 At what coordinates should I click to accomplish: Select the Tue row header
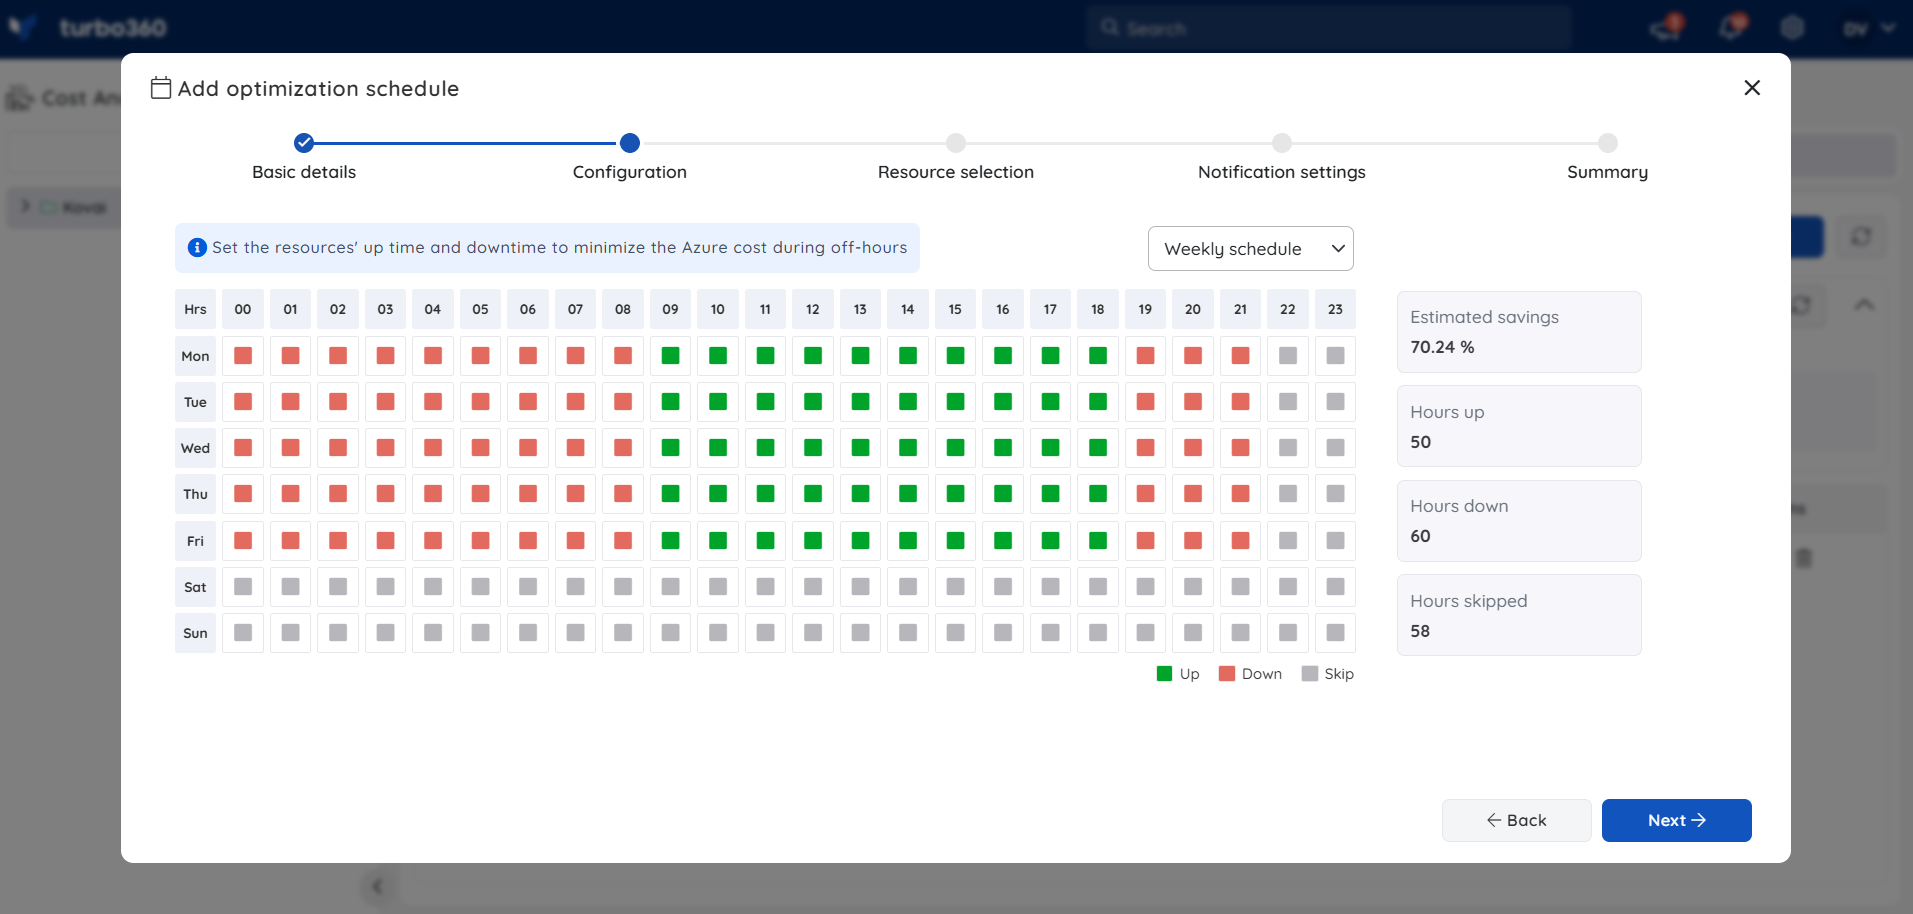click(x=196, y=402)
